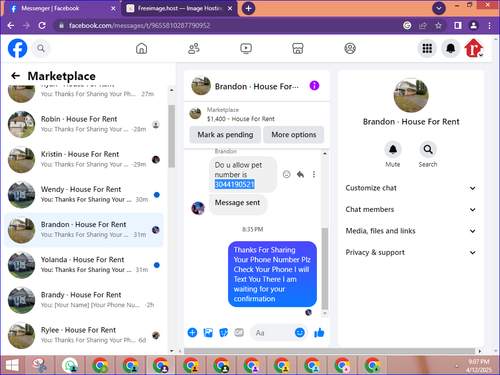500x375 pixels.
Task: Bookmark this page with the star icon
Action: (x=438, y=25)
